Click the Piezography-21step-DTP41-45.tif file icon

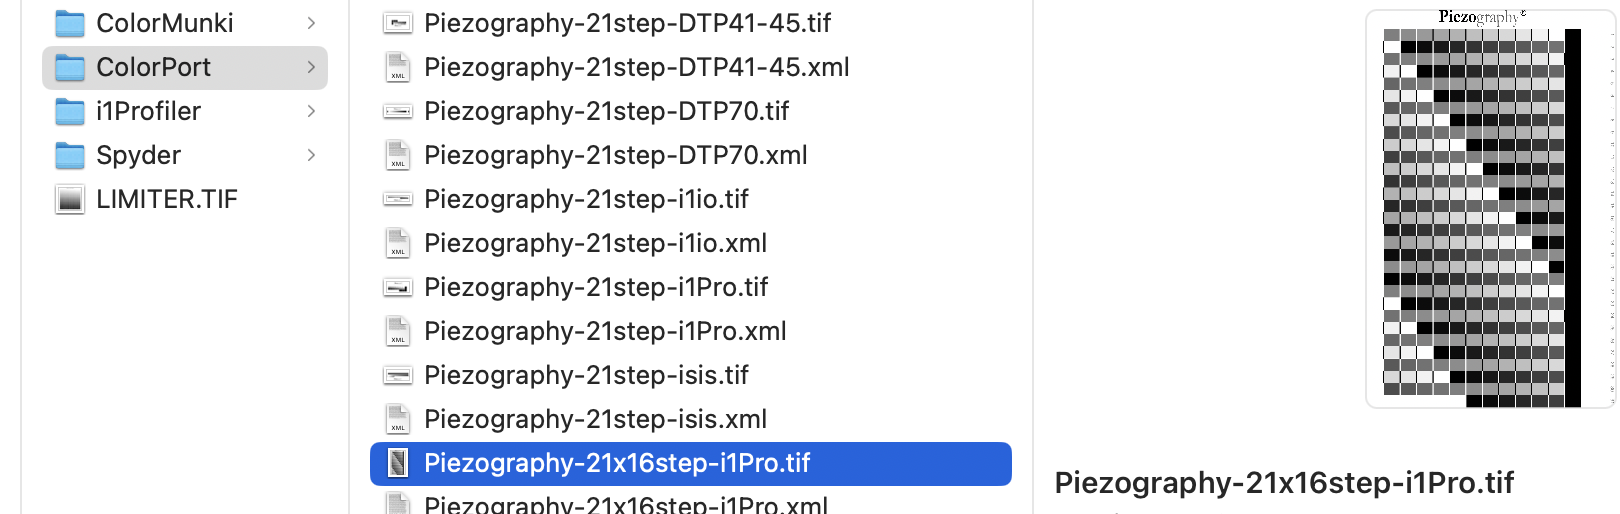point(398,23)
